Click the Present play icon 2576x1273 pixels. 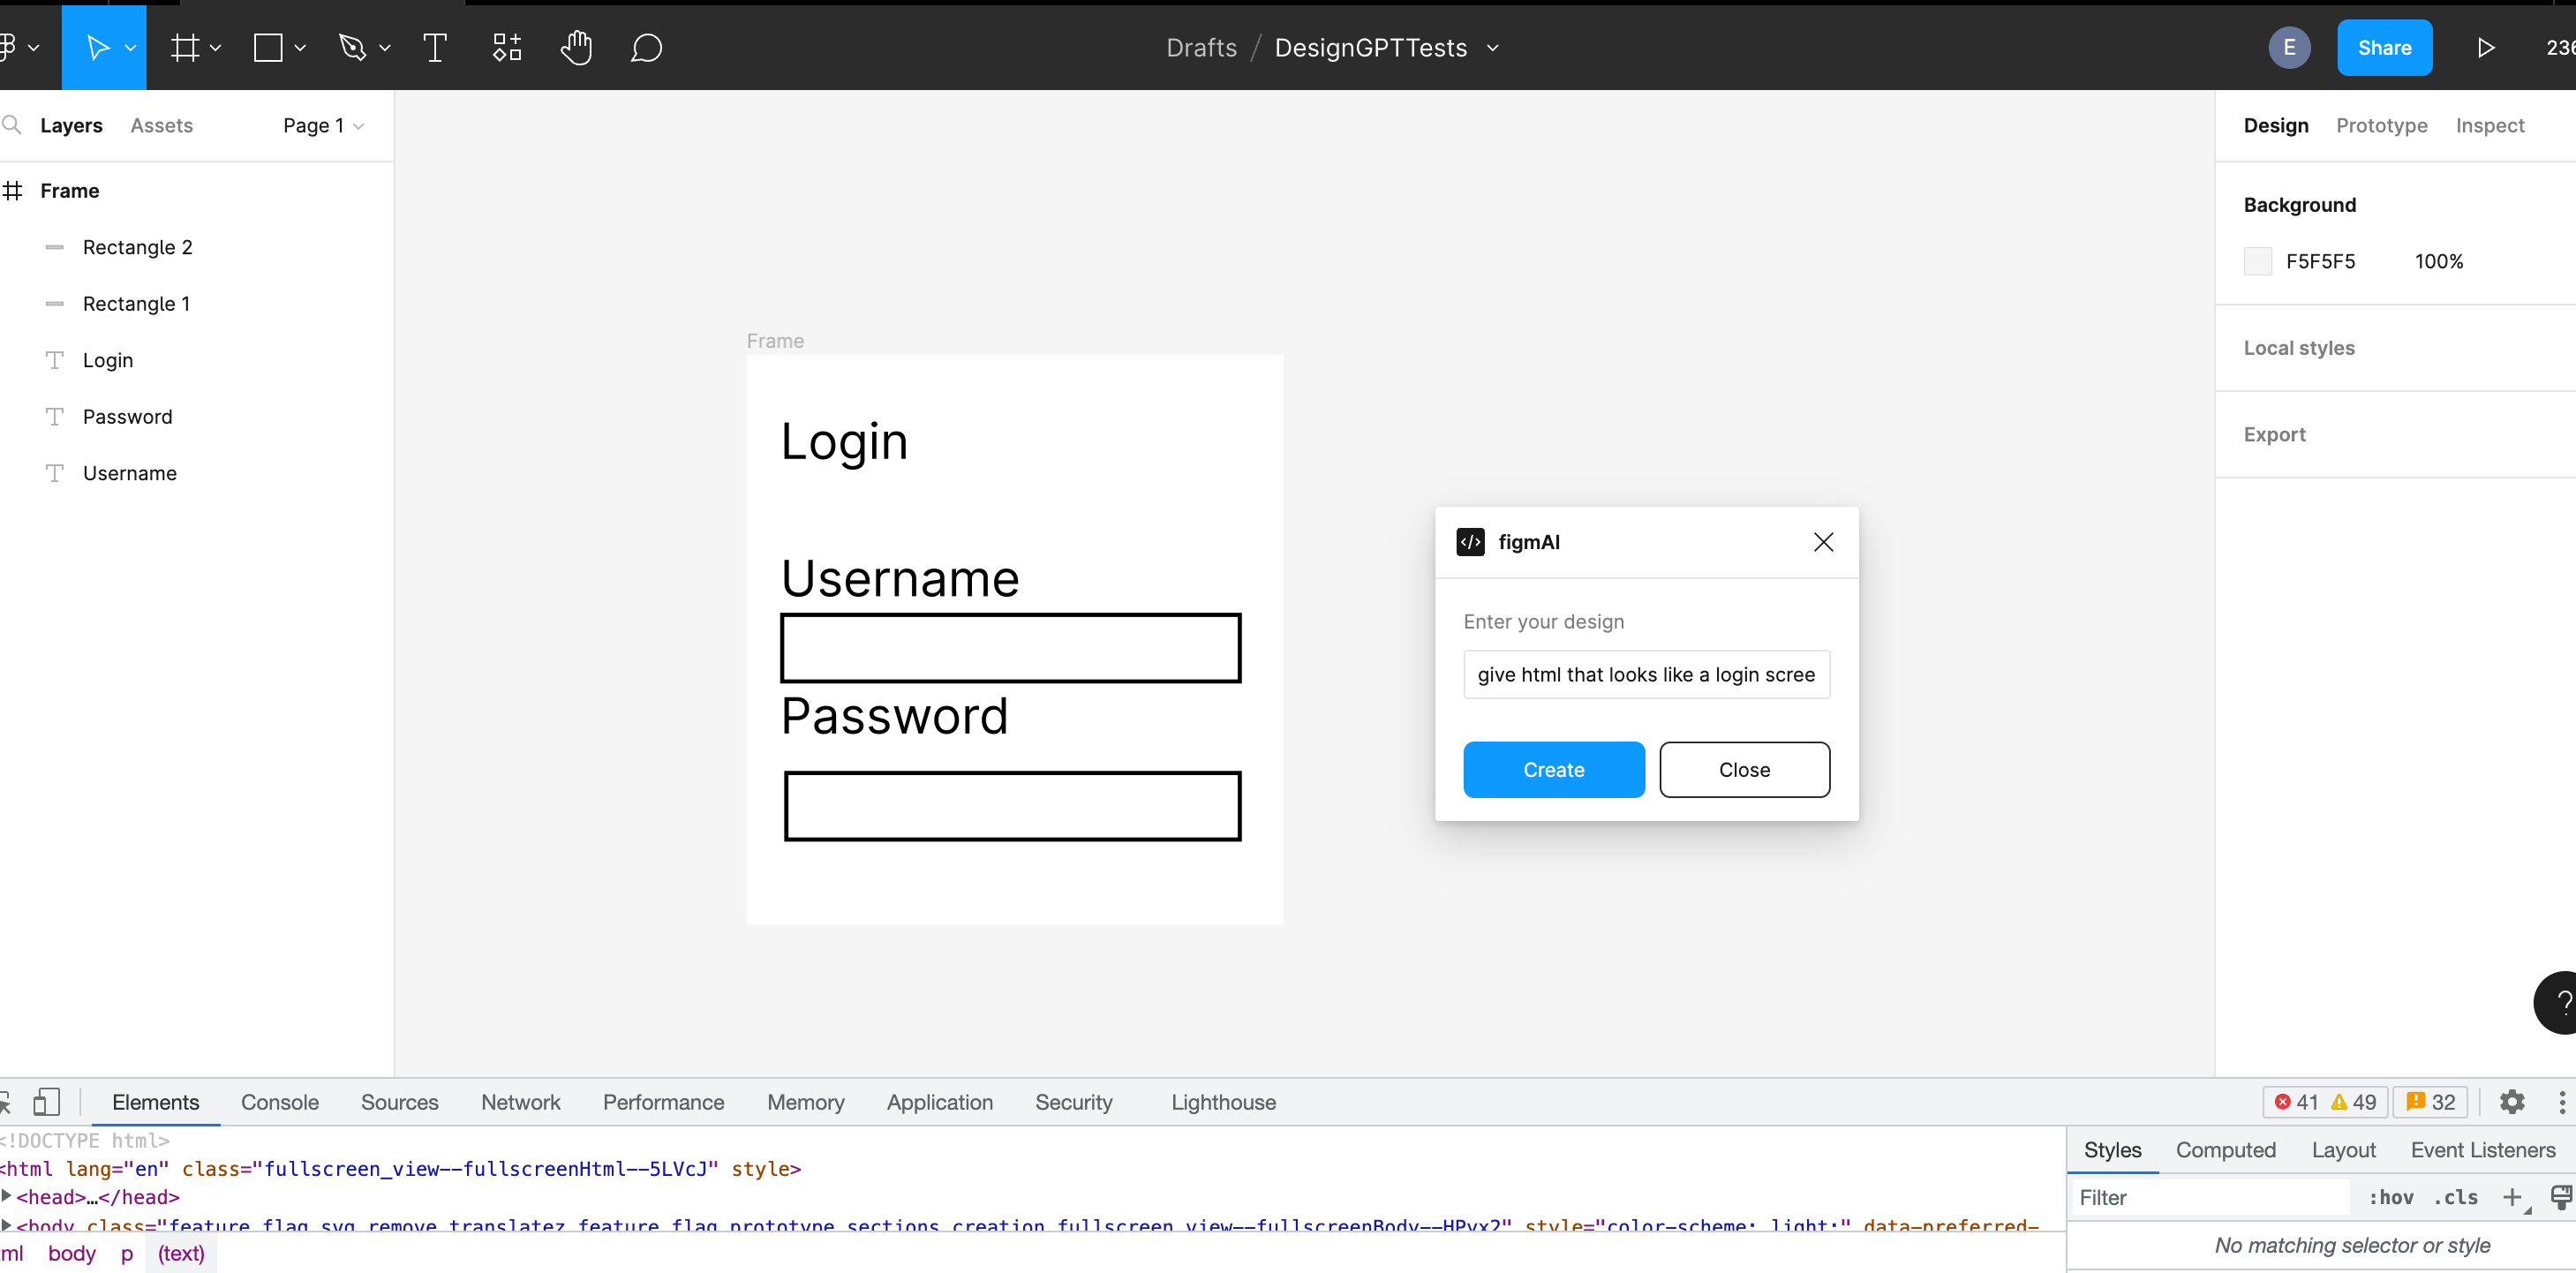(x=2485, y=47)
